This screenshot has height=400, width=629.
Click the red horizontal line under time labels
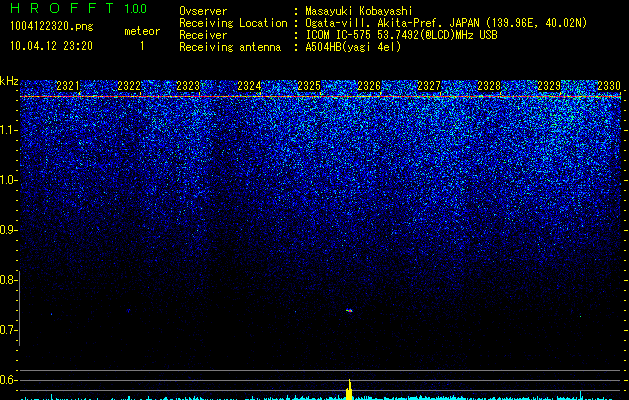tap(321, 97)
